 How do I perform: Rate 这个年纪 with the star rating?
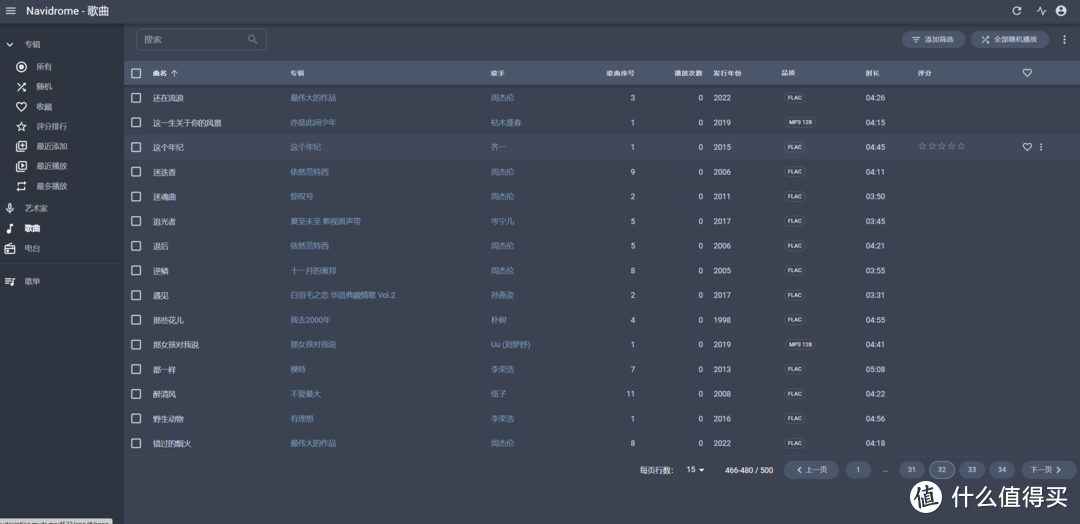(x=942, y=147)
